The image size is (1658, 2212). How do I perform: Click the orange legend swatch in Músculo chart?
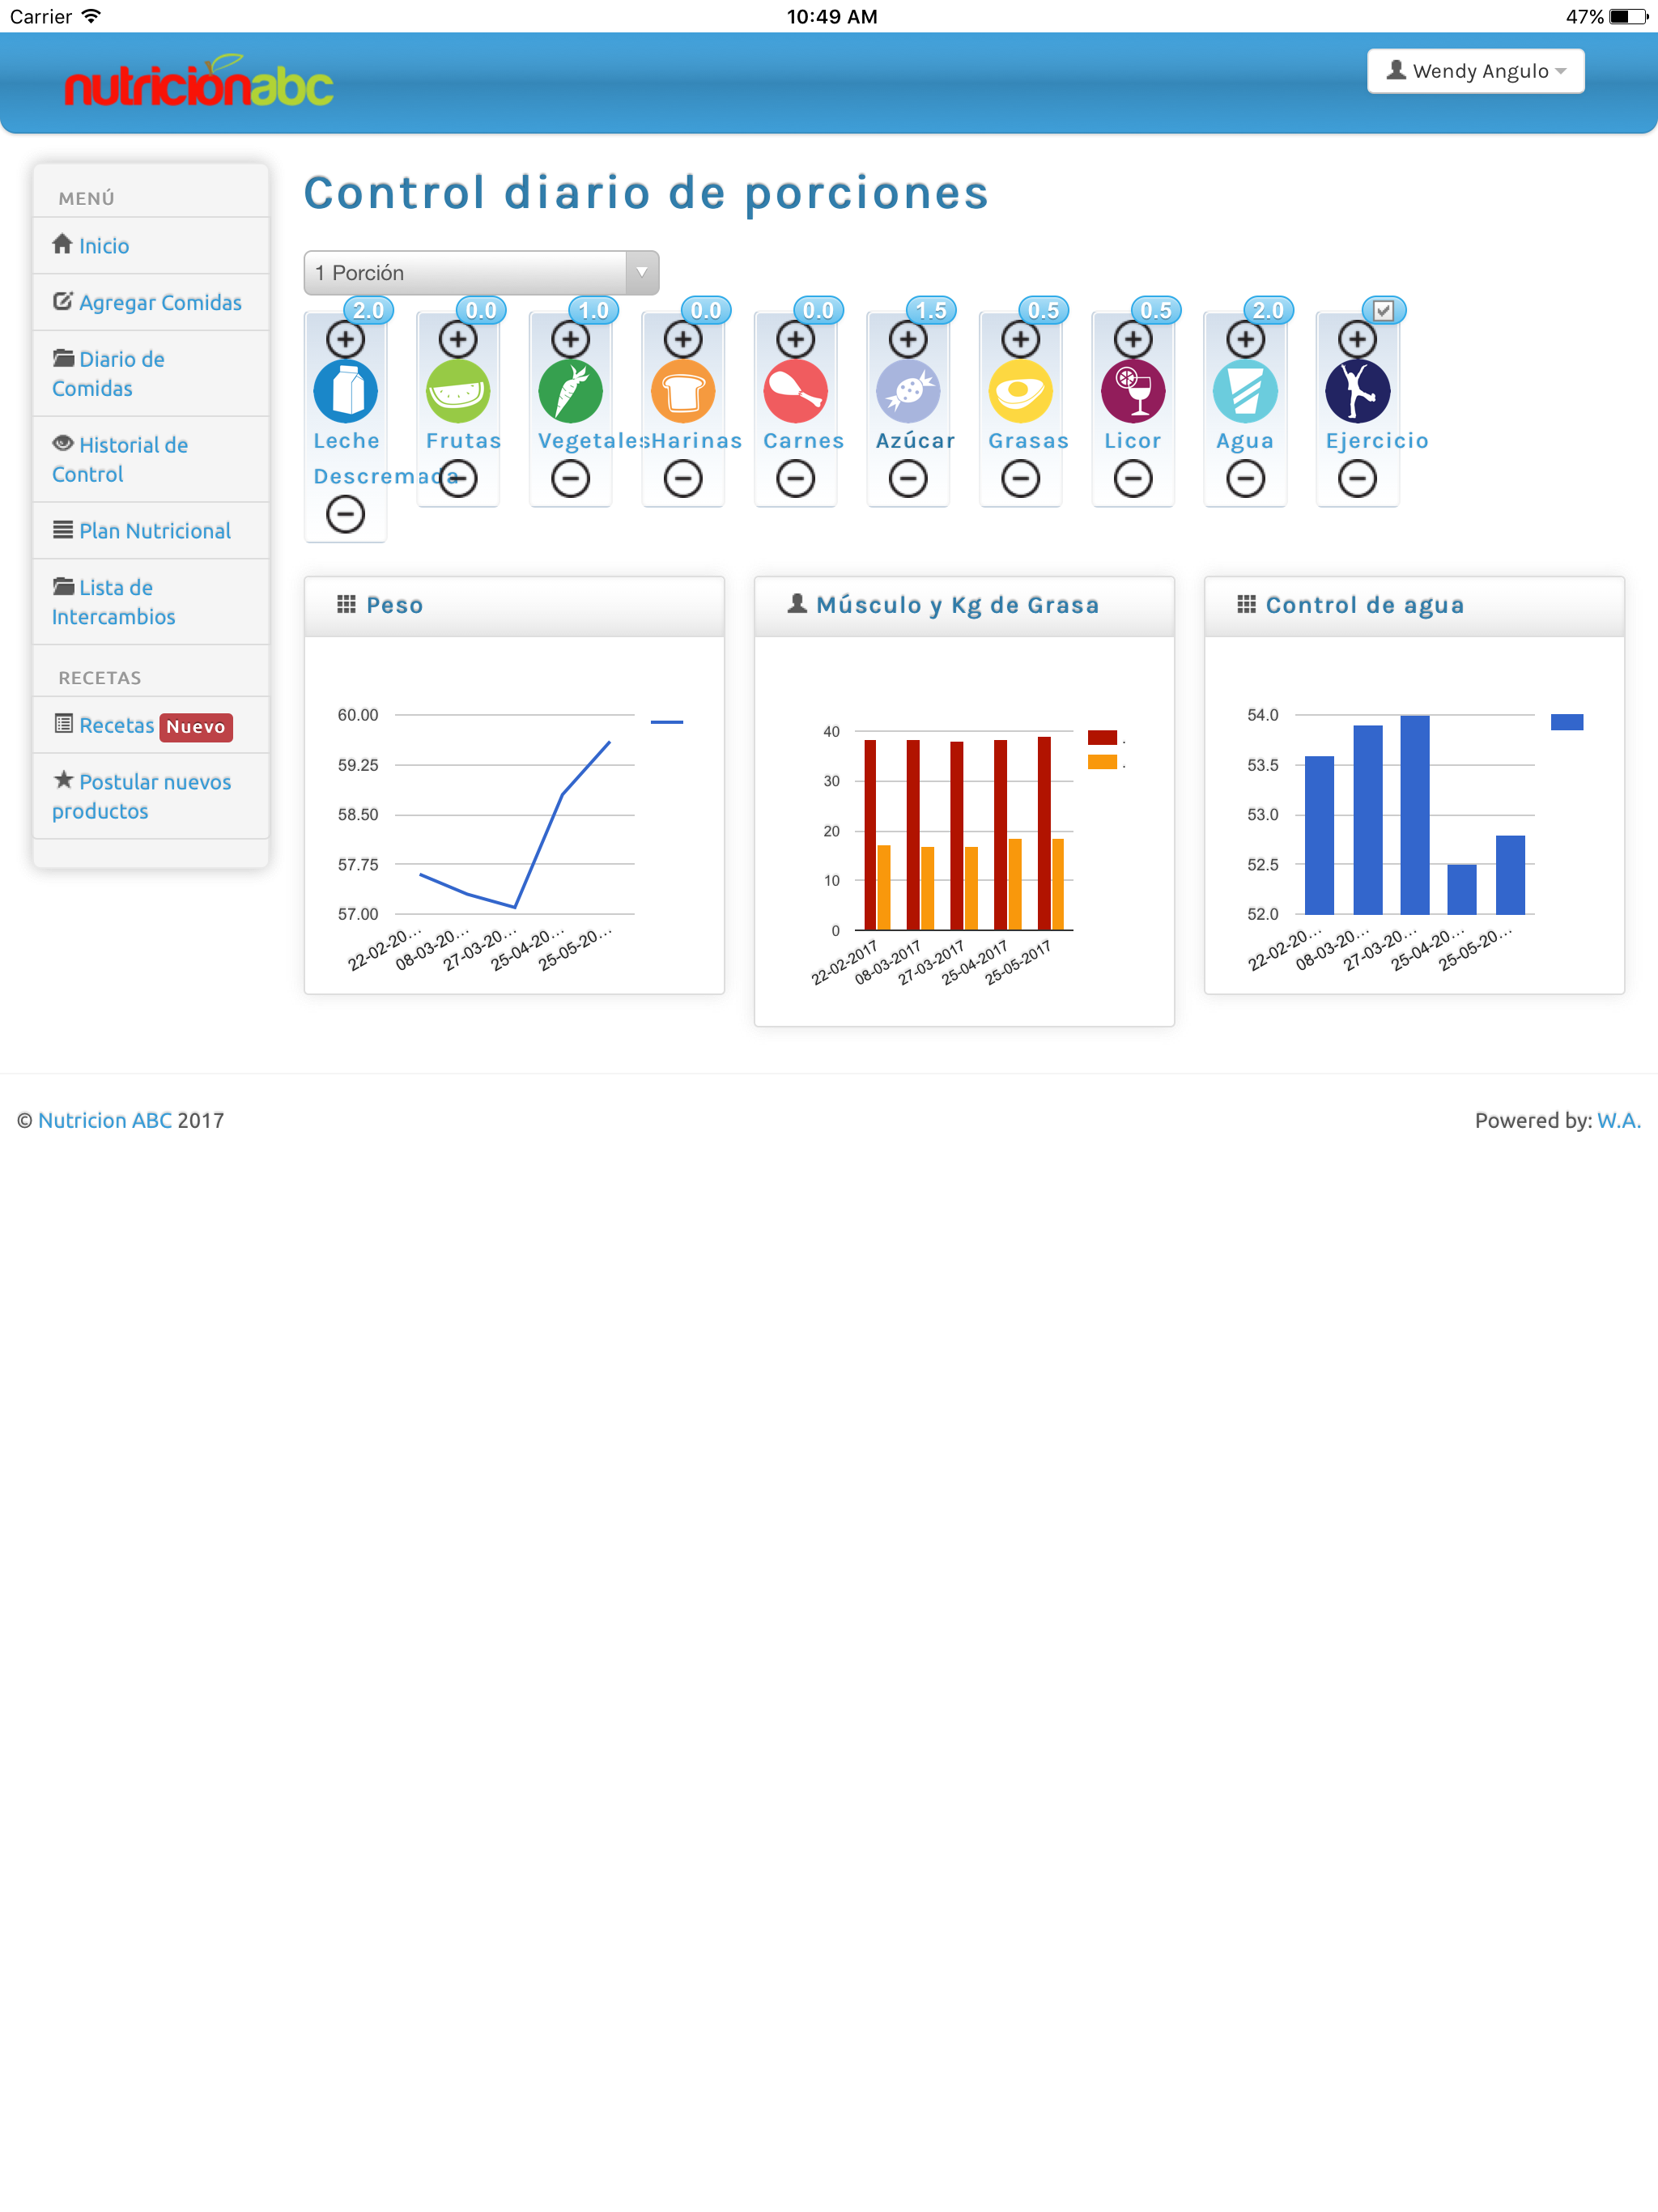point(1102,762)
